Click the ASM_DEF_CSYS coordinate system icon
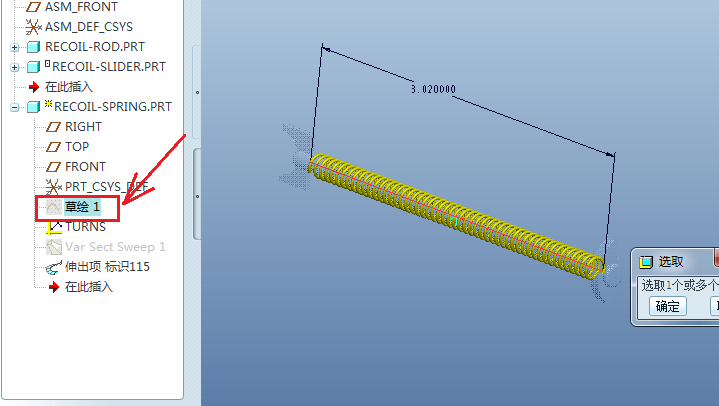Image resolution: width=719 pixels, height=406 pixels. 33,27
